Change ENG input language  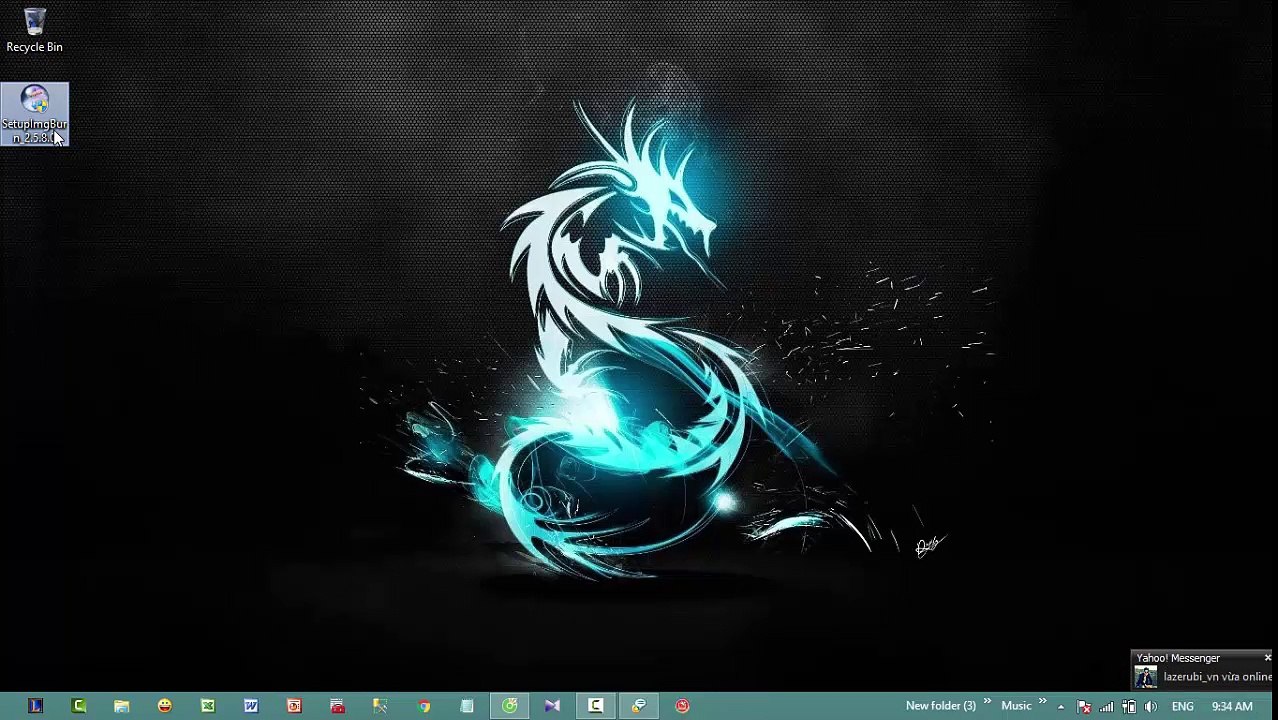coord(1183,707)
